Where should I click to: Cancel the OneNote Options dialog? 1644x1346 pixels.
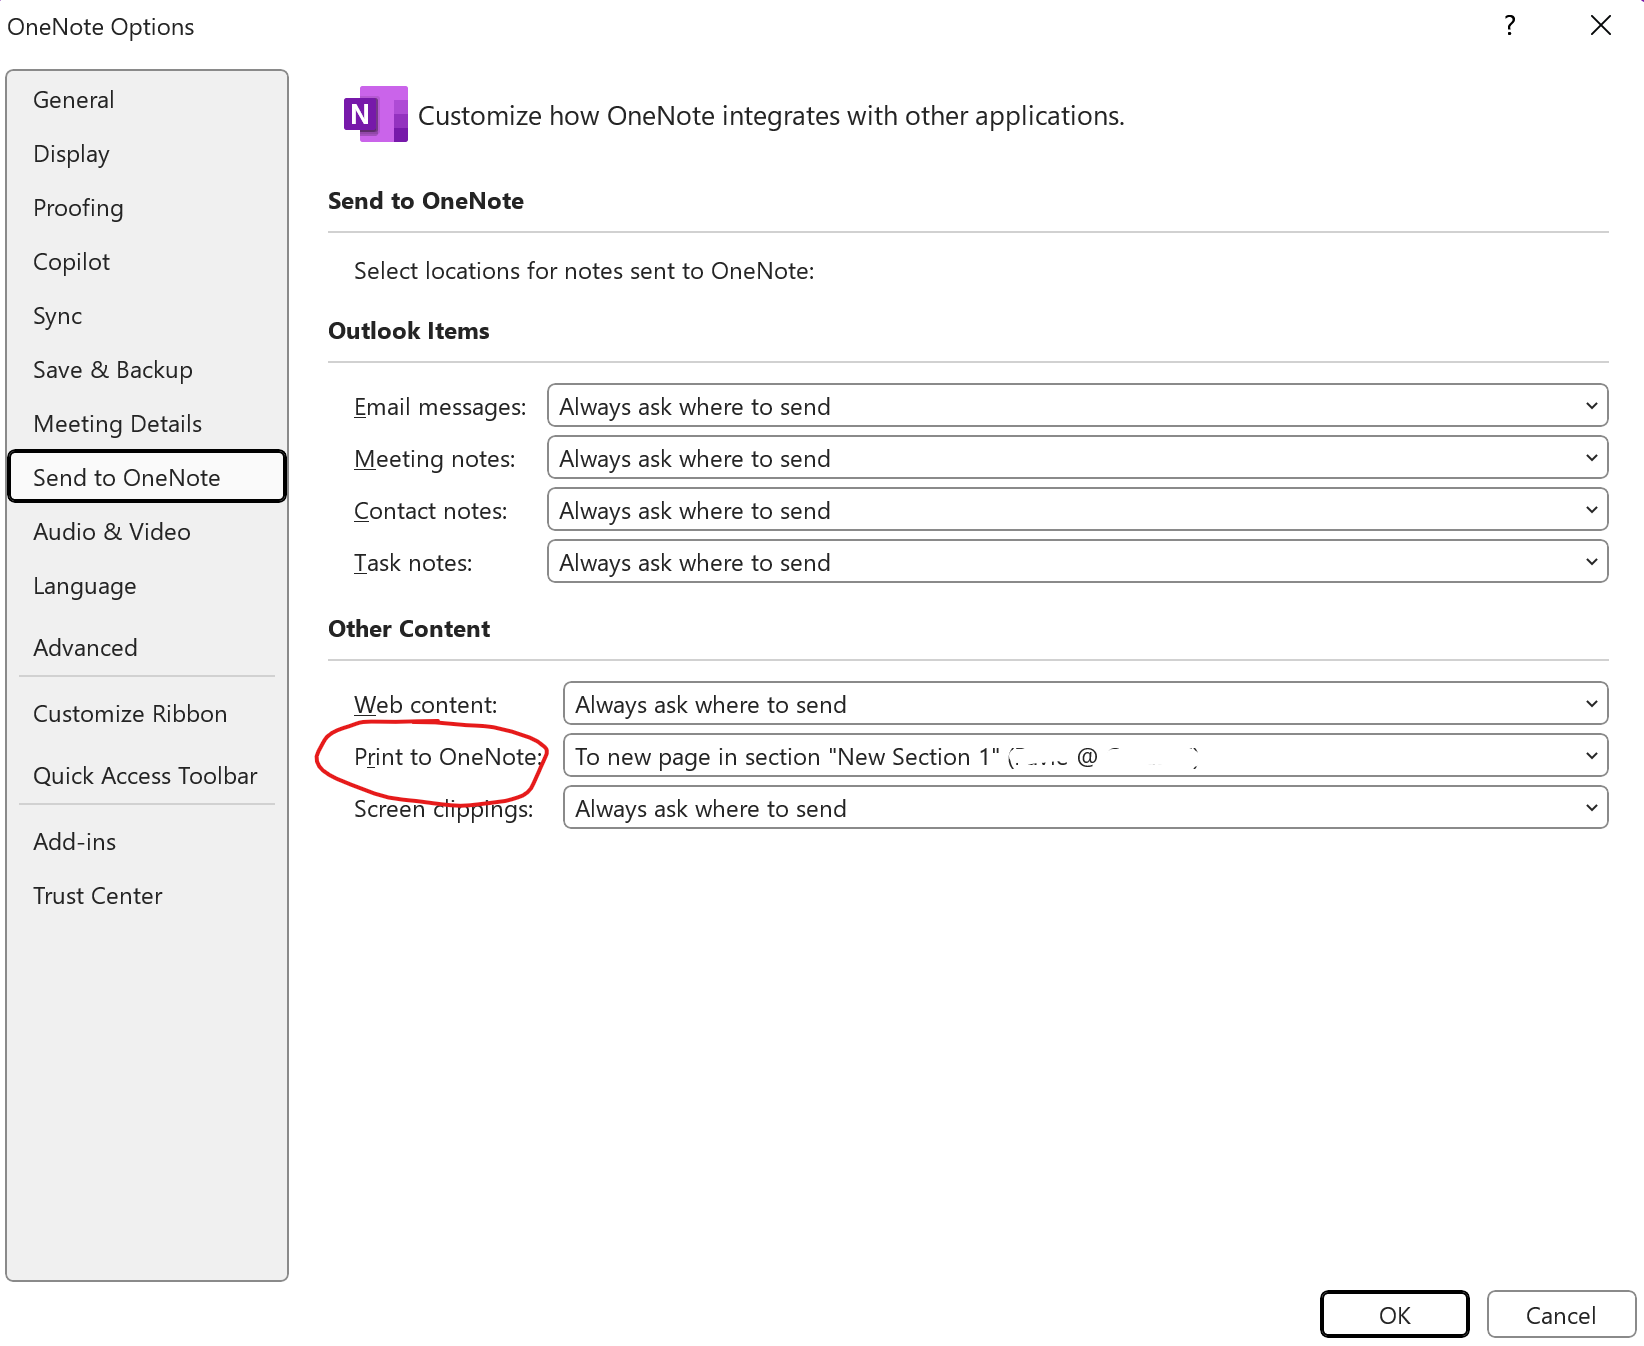1560,1314
